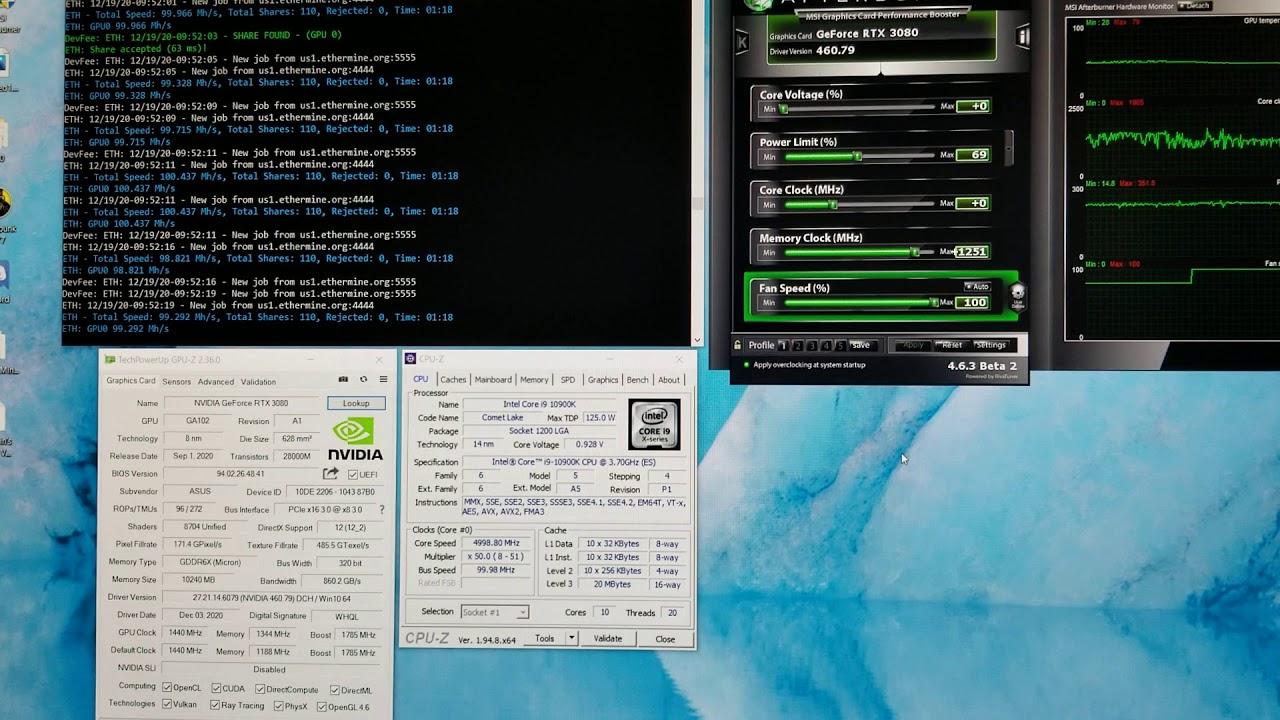1280x720 pixels.
Task: Click the Afterburner Reset button
Action: (x=952, y=345)
